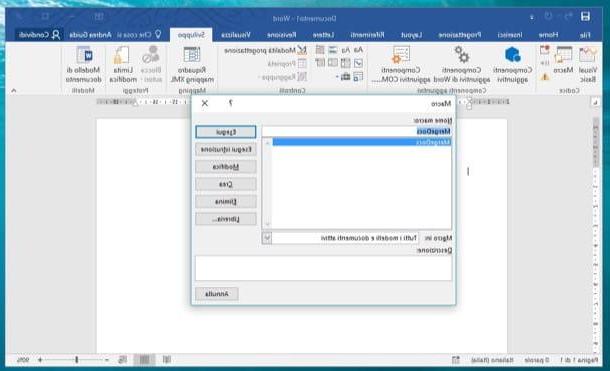610x371 pixels.
Task: Click the macro recording icon in status bar
Action: coord(456,360)
